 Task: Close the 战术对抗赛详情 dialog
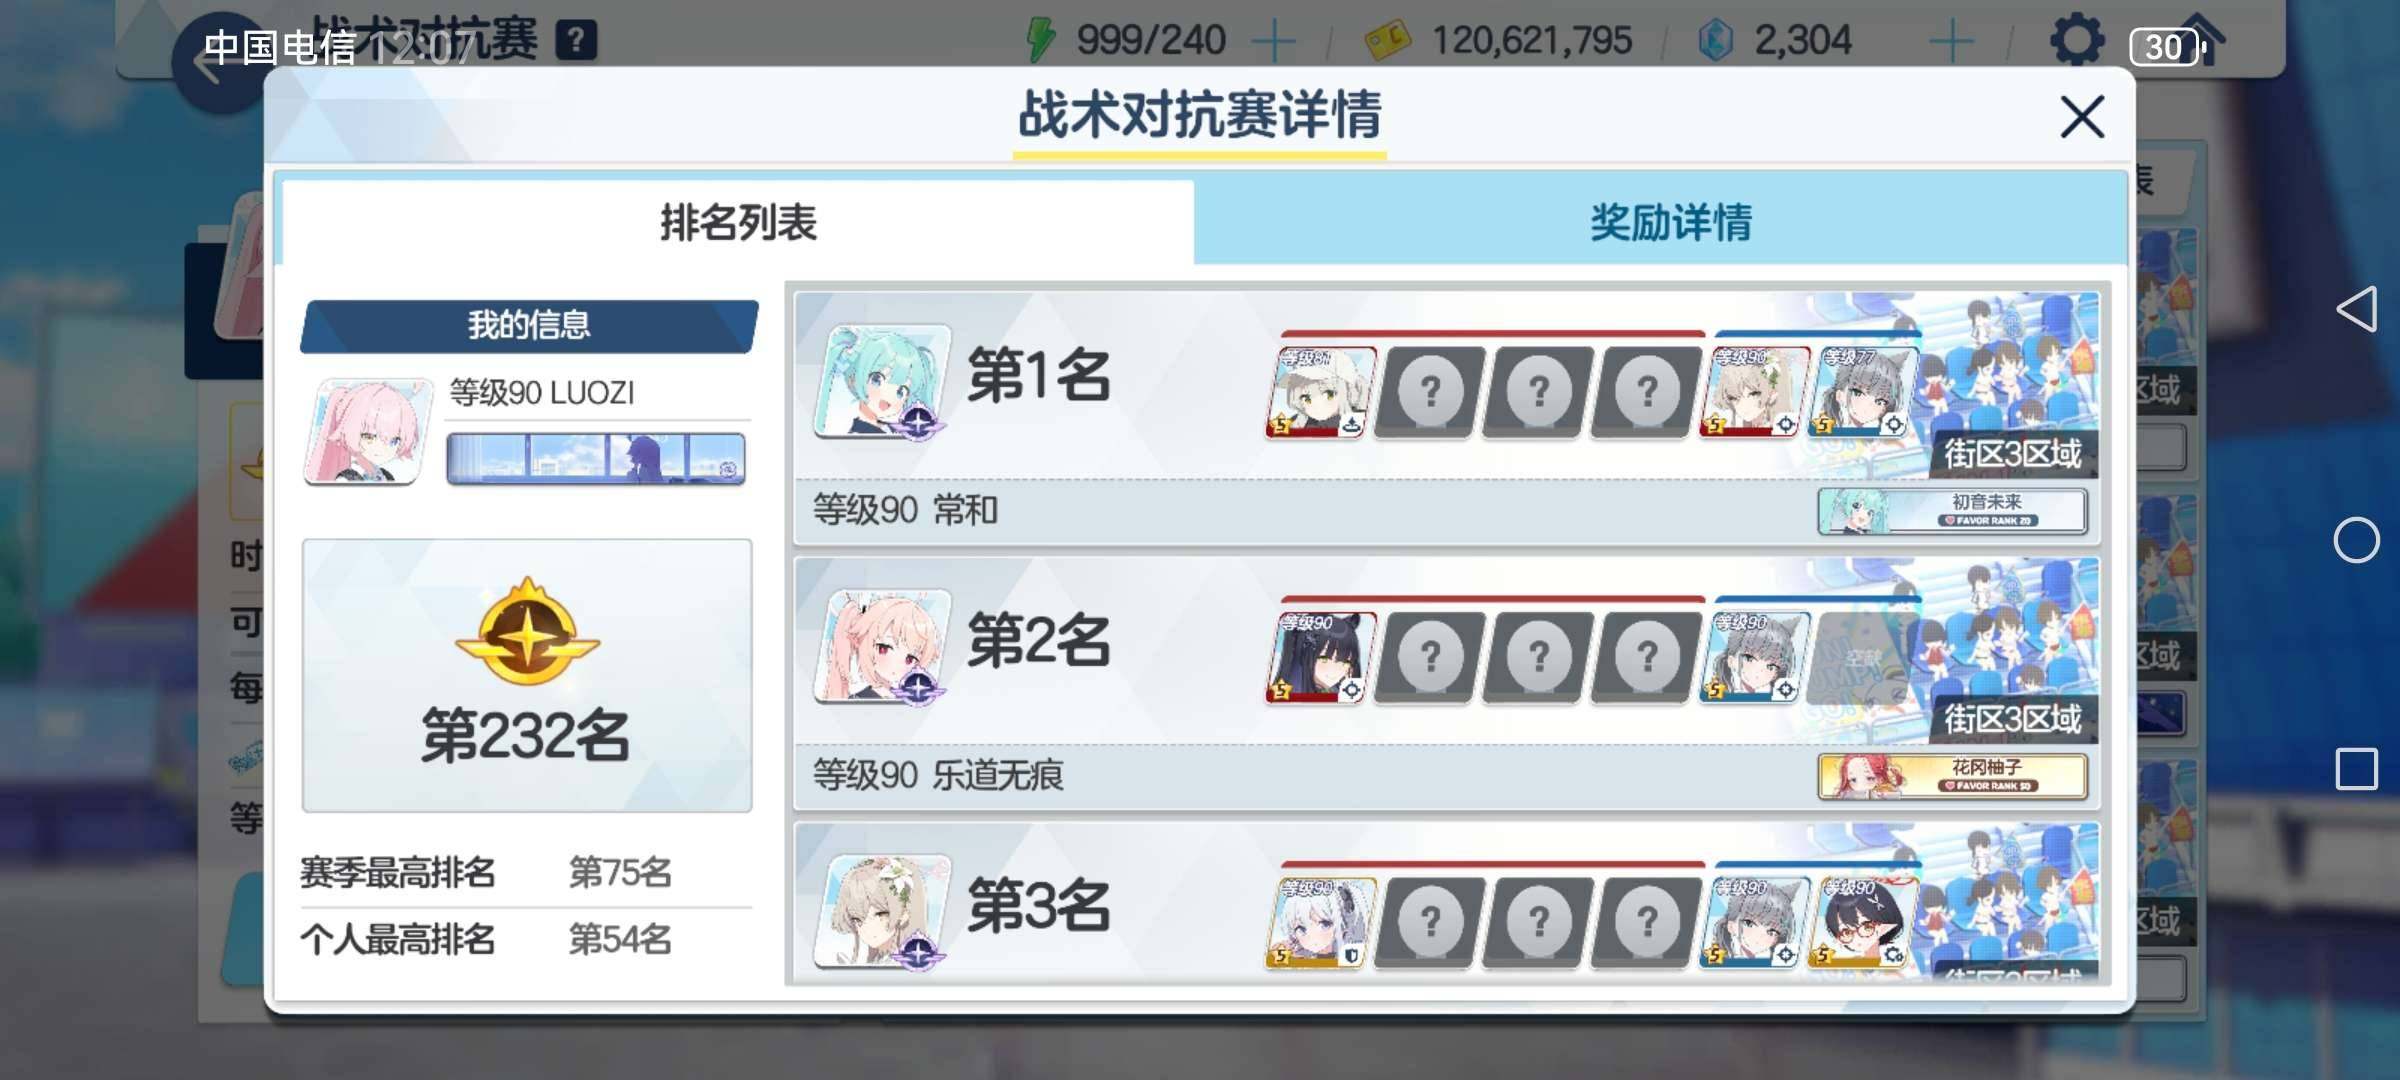pyautogui.click(x=2082, y=117)
